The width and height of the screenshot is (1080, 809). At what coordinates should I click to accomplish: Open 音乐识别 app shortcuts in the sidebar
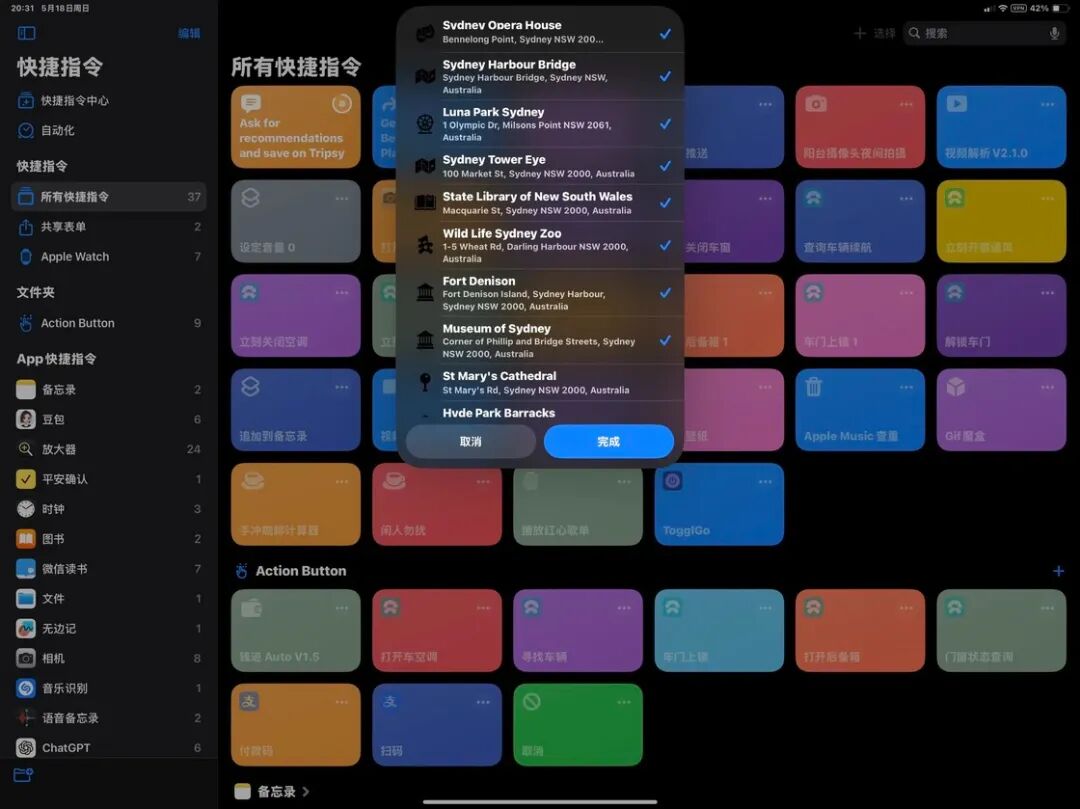click(x=109, y=688)
